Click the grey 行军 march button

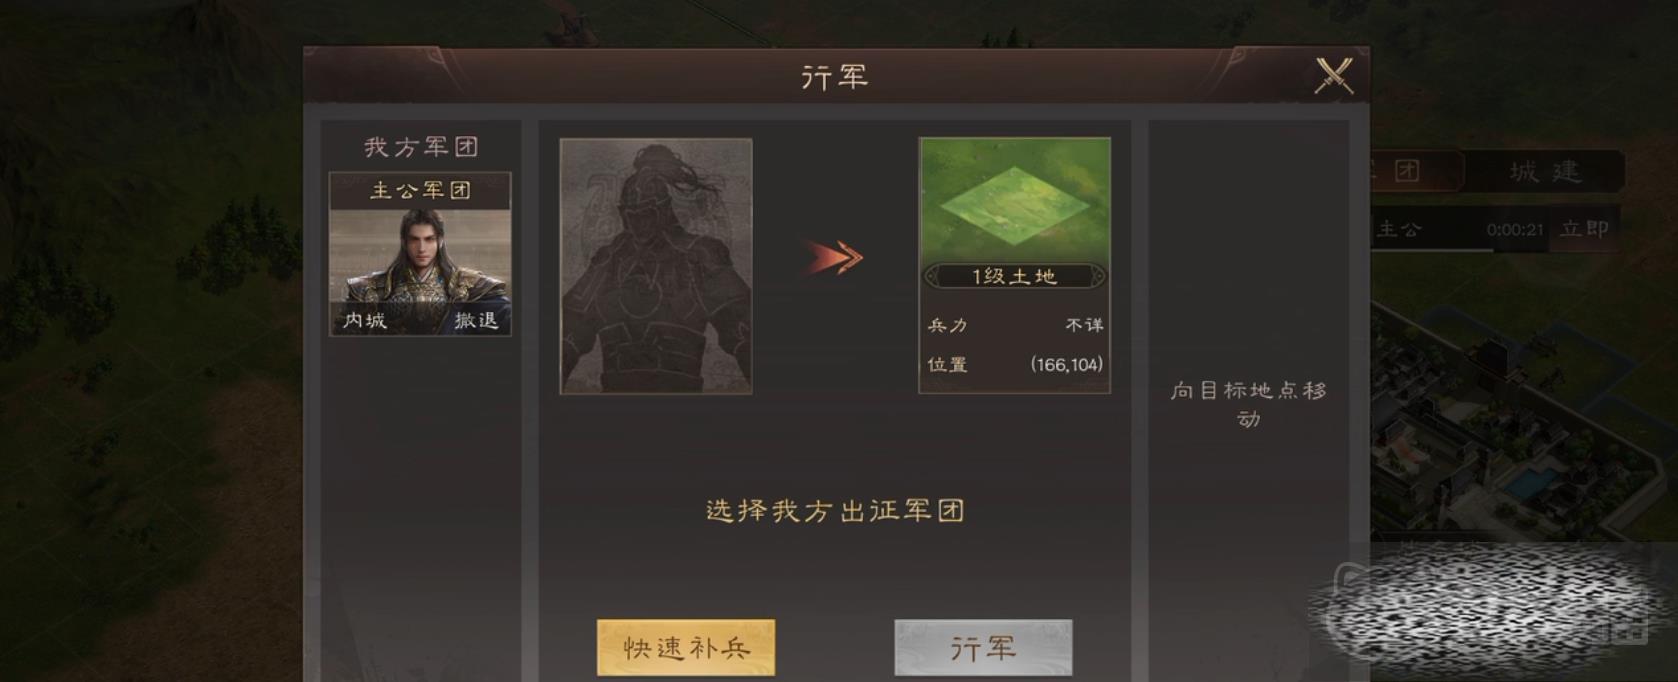tap(983, 648)
